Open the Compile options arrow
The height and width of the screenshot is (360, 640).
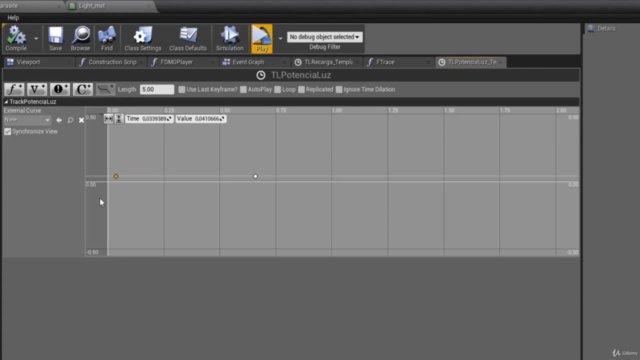coord(36,38)
